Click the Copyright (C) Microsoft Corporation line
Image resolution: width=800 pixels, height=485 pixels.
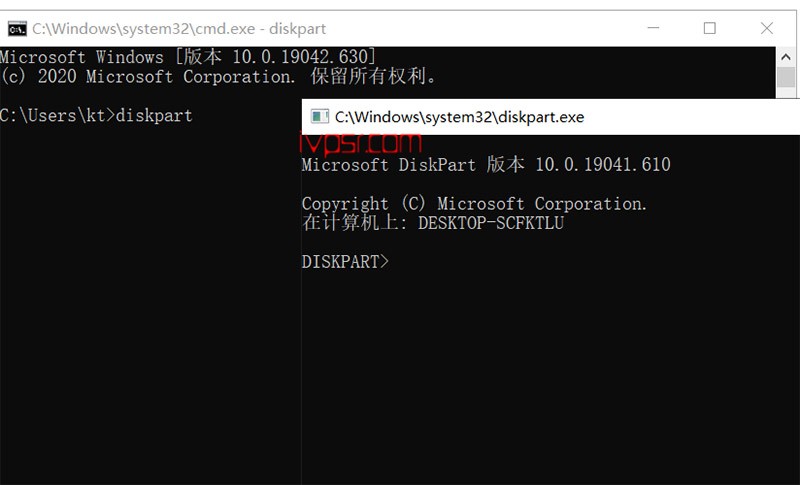coord(474,203)
